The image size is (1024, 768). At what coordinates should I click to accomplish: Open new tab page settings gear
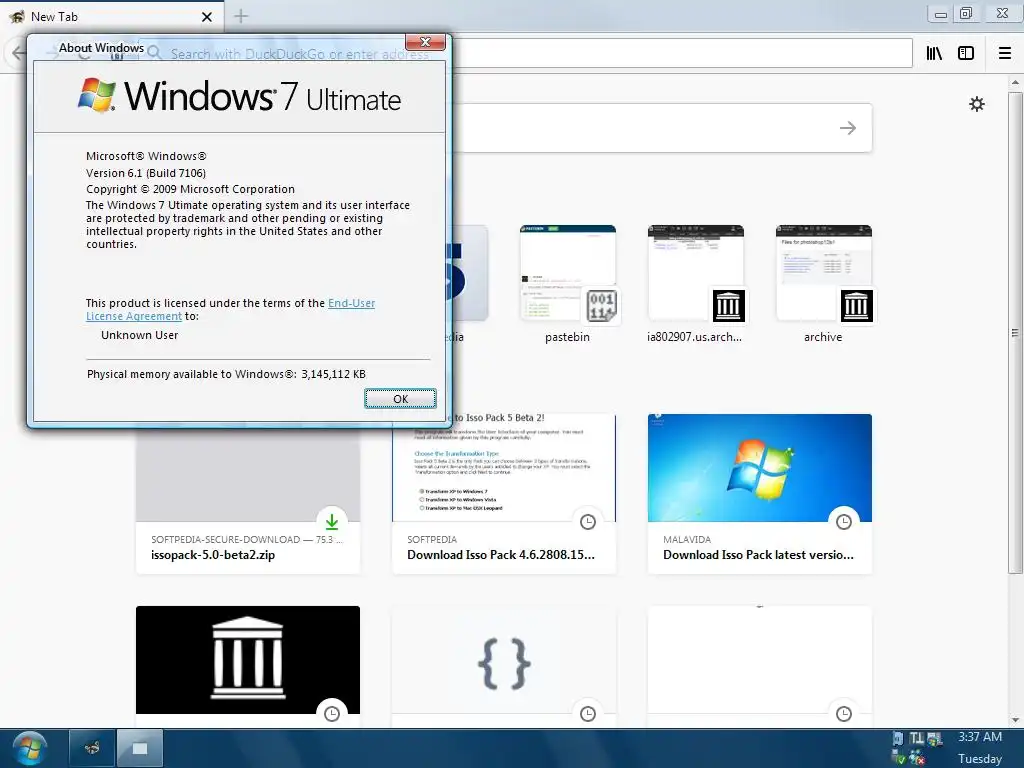976,104
